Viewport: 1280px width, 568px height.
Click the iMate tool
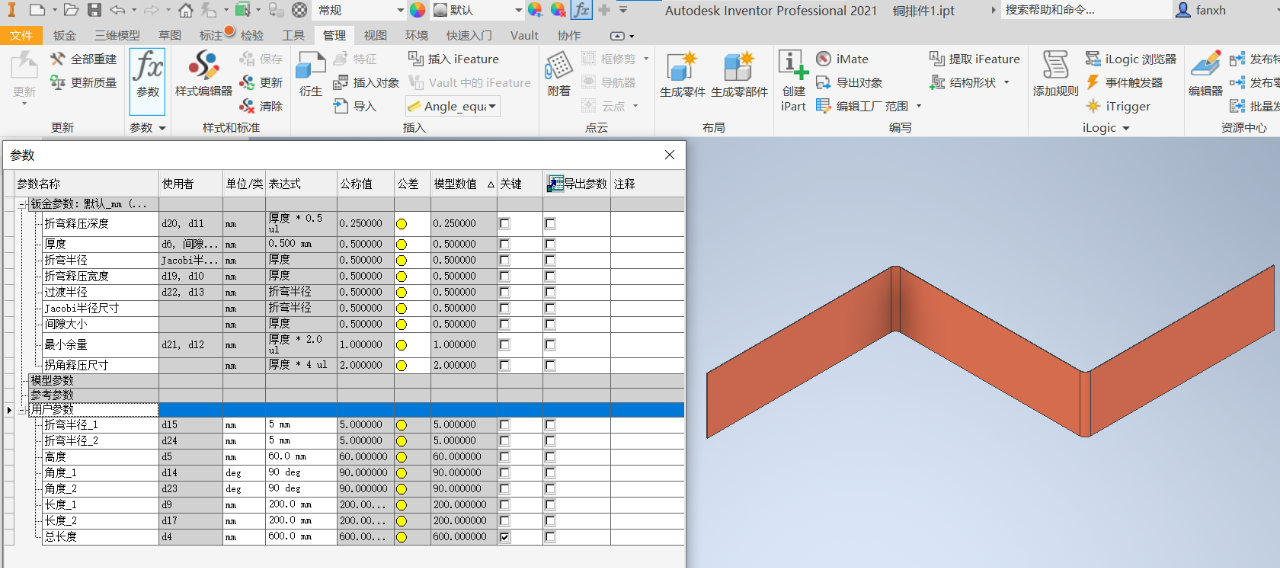pyautogui.click(x=842, y=59)
